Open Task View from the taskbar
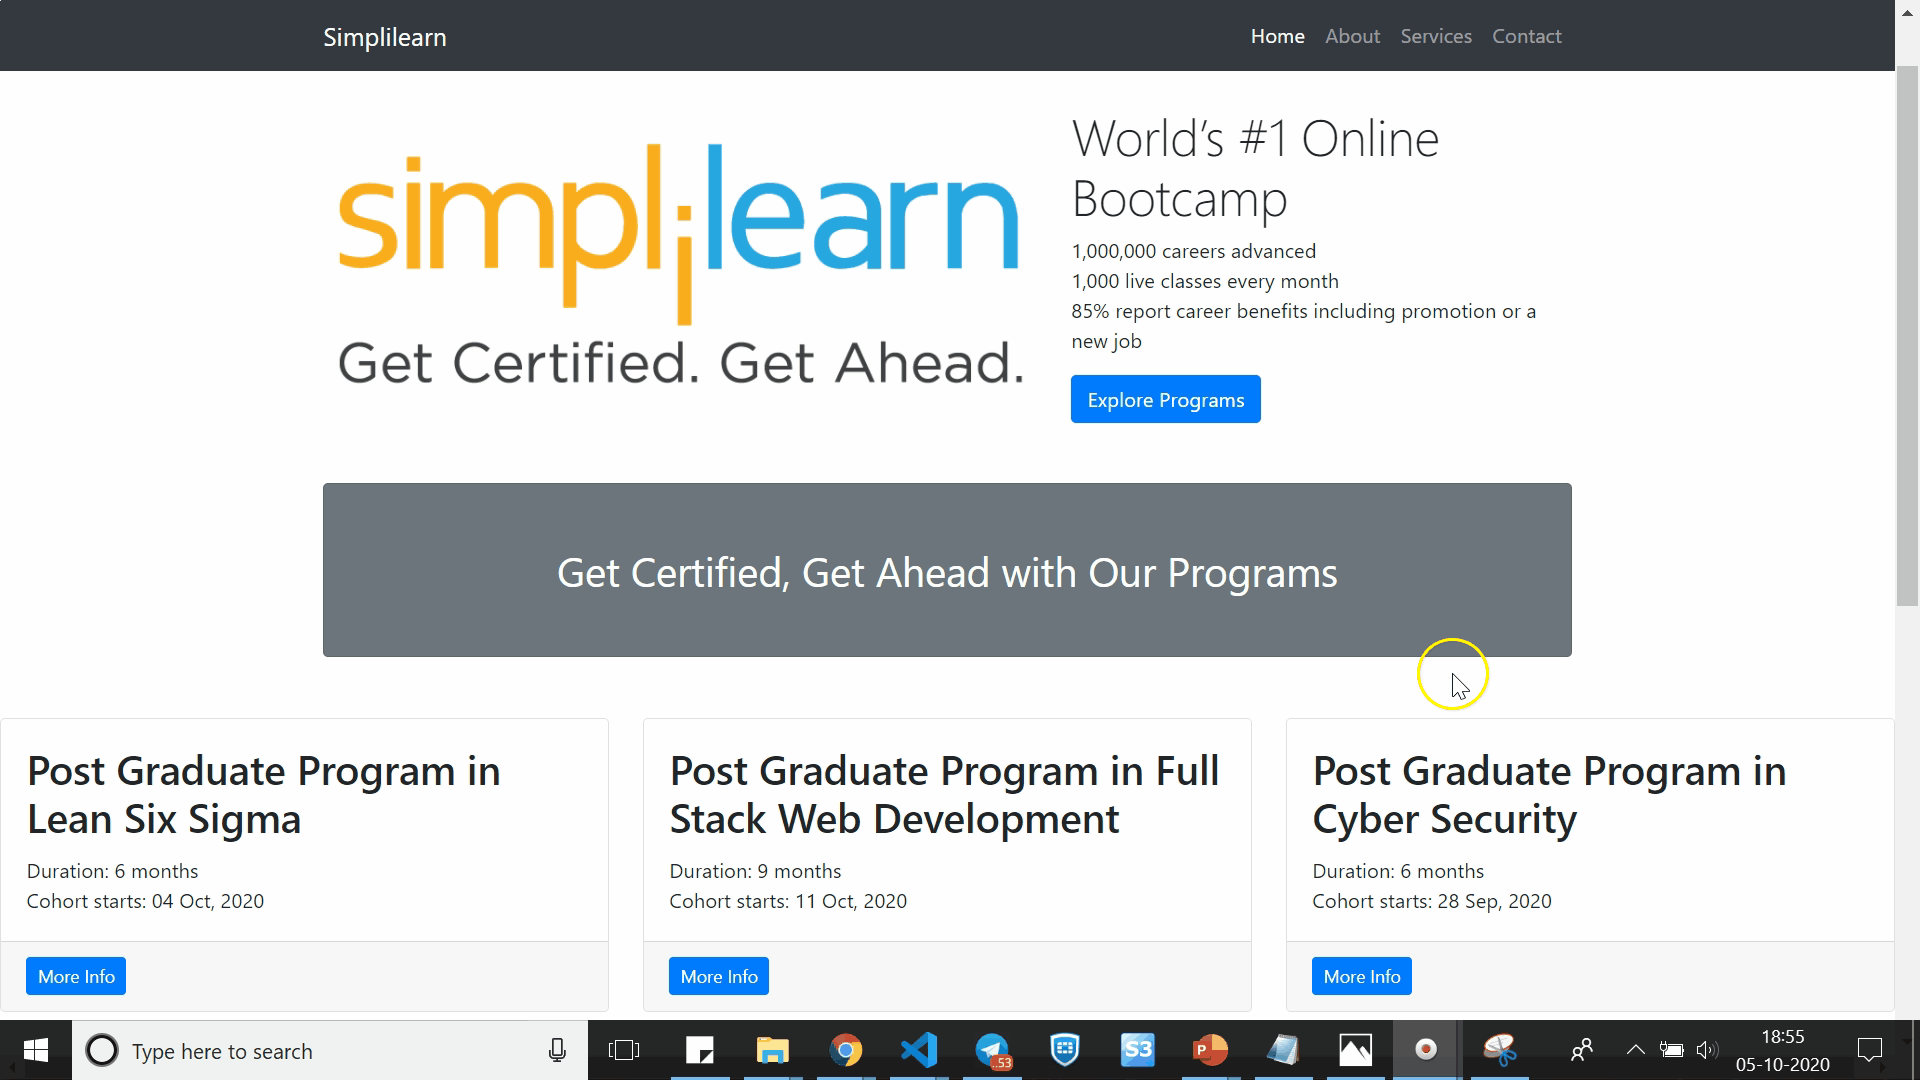The image size is (1920, 1080). [x=624, y=1050]
